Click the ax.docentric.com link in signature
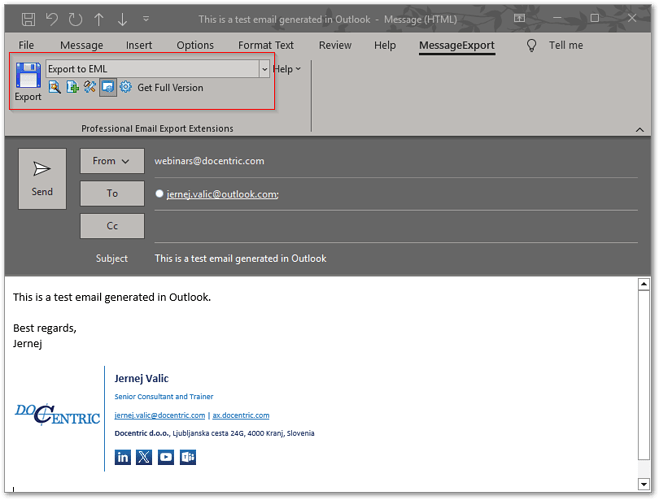 click(x=241, y=415)
